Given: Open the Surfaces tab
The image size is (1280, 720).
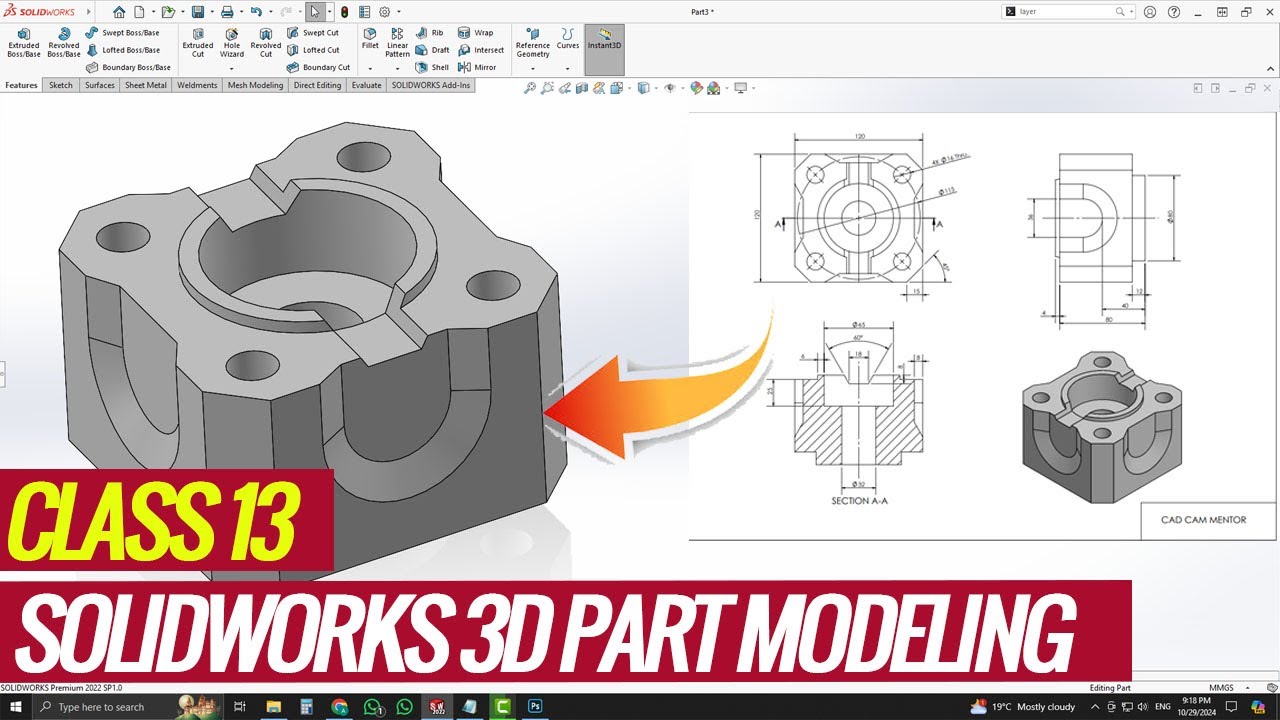Looking at the screenshot, I should coord(100,86).
